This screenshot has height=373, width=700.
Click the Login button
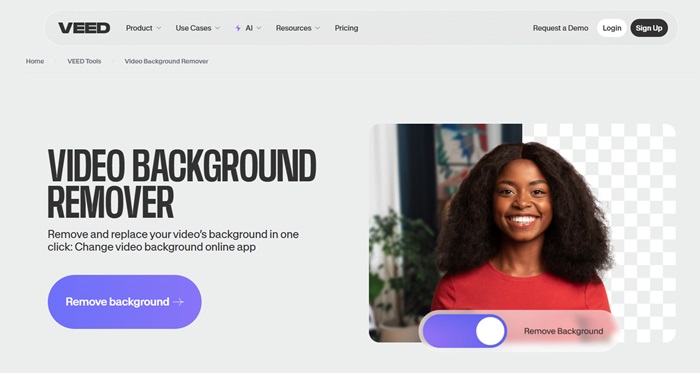point(612,28)
